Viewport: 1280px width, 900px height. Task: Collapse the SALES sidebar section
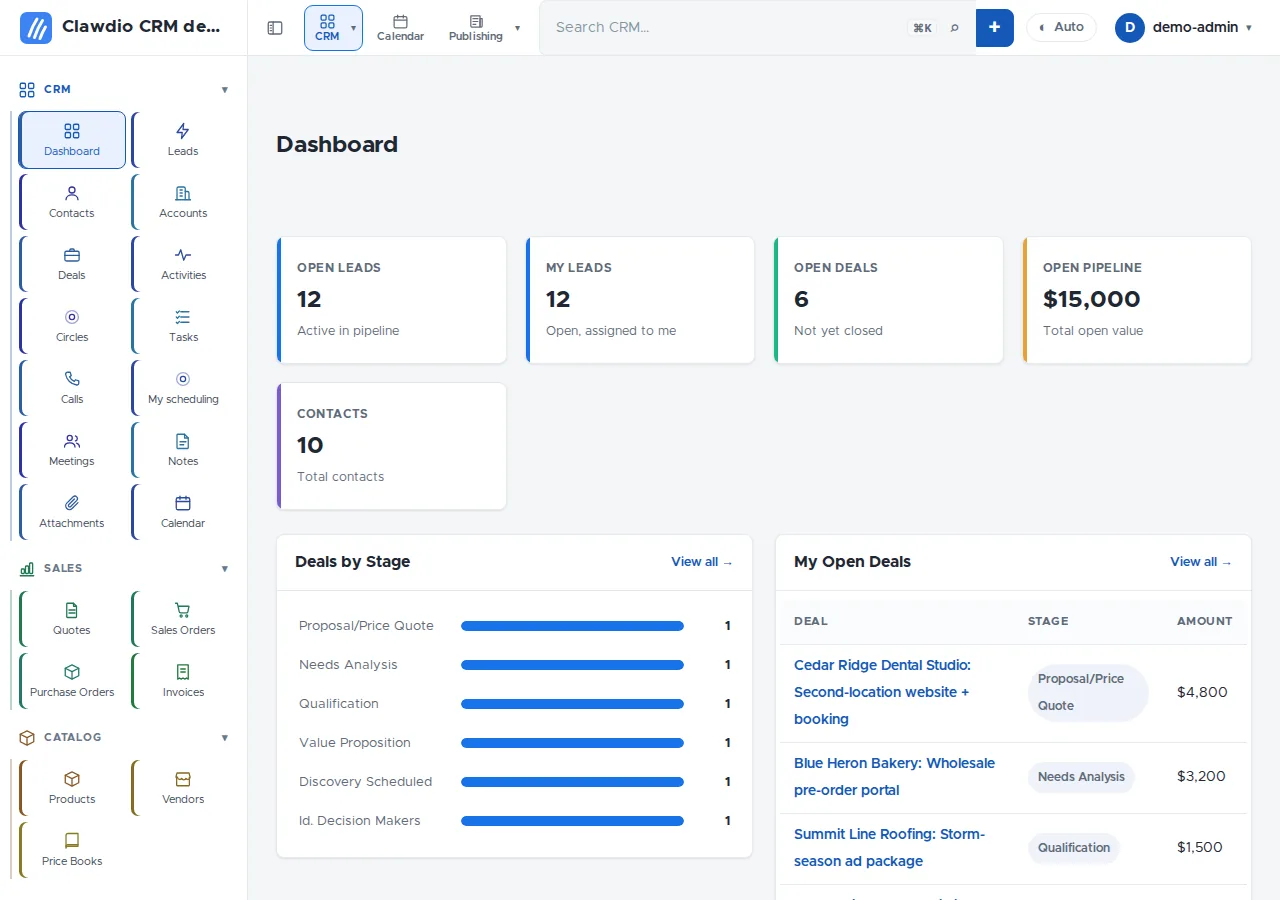224,569
